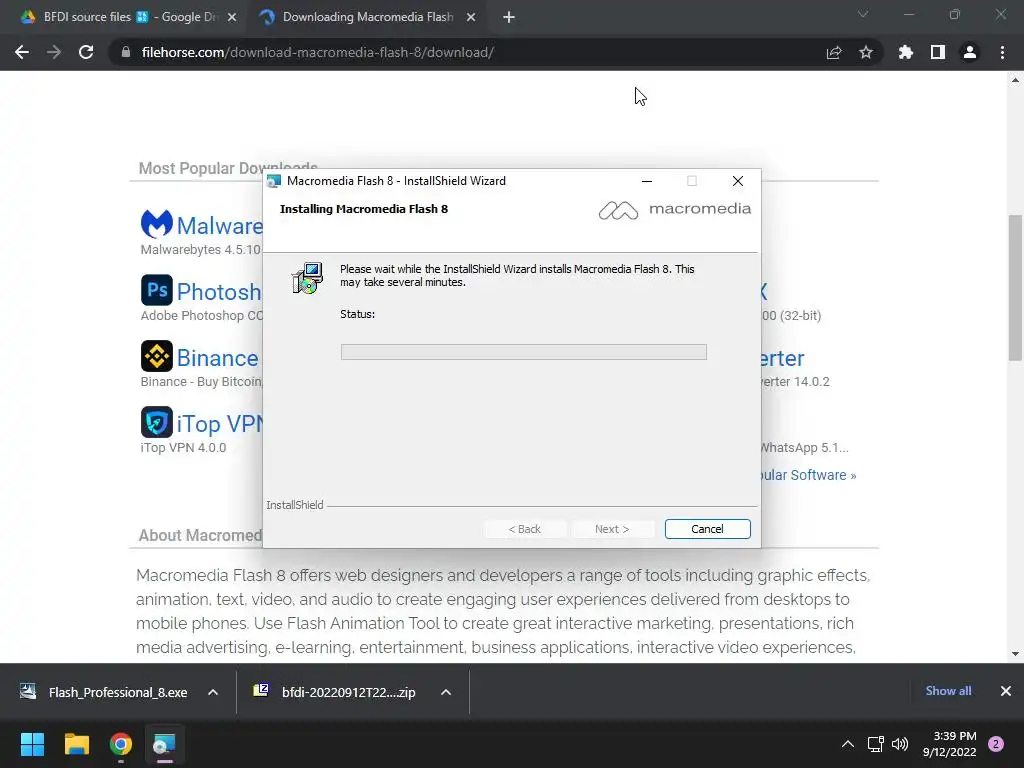1024x768 pixels.
Task: Show all downloads
Action: (948, 691)
